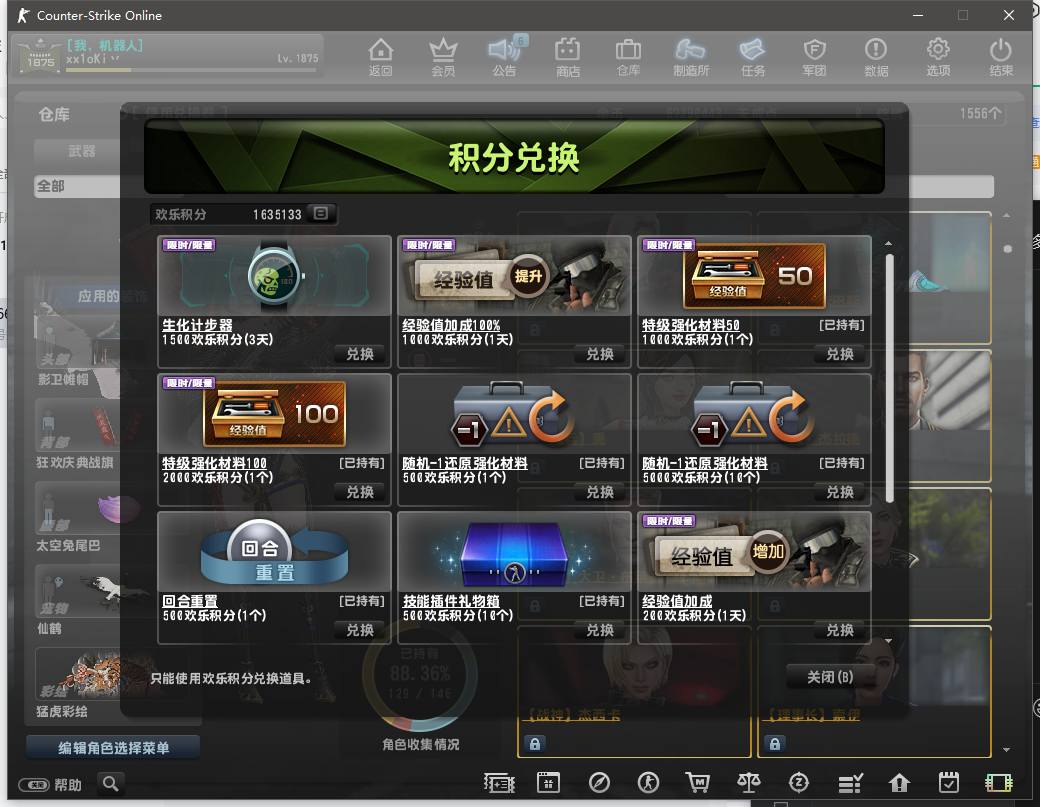Open the 回合重置 item name link
1040x807 pixels.
(190, 601)
